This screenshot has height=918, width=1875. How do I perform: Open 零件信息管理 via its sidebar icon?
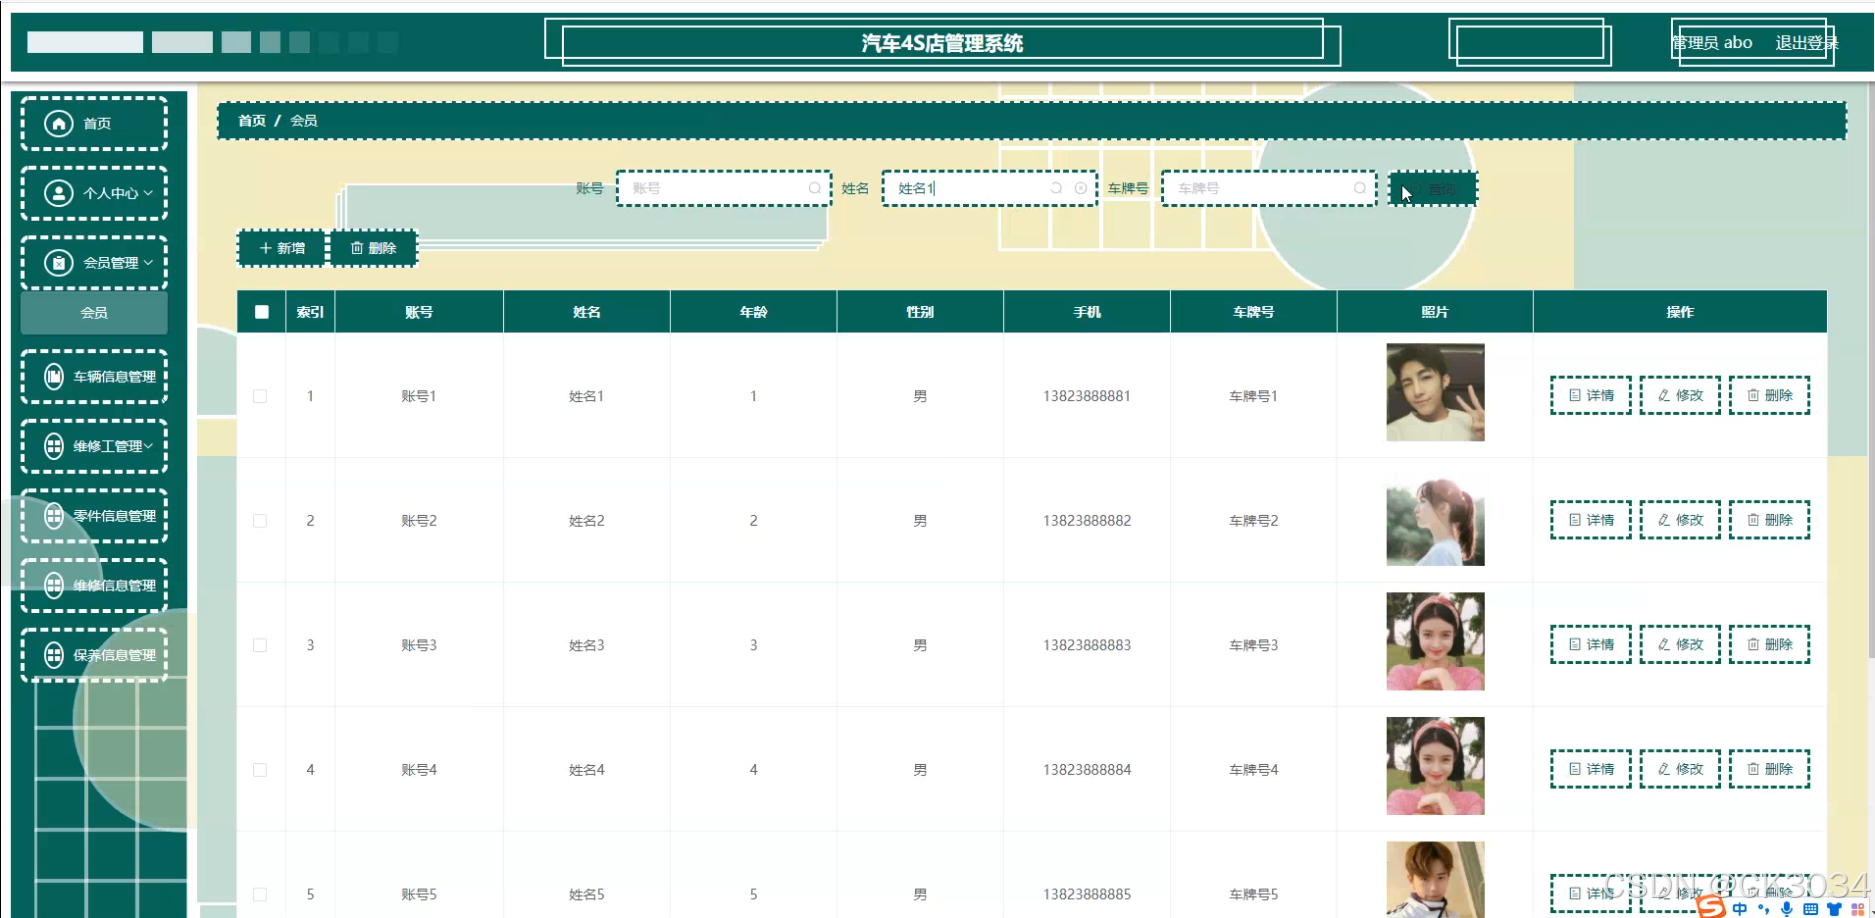click(x=55, y=516)
